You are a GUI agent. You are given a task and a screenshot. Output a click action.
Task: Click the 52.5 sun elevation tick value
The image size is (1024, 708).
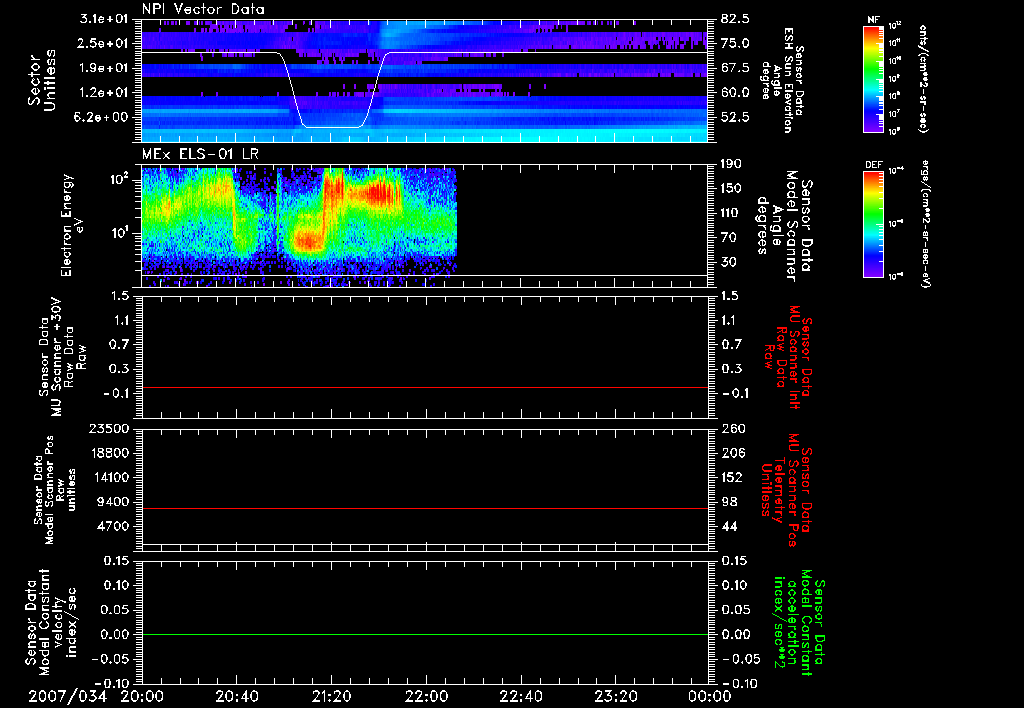click(735, 117)
